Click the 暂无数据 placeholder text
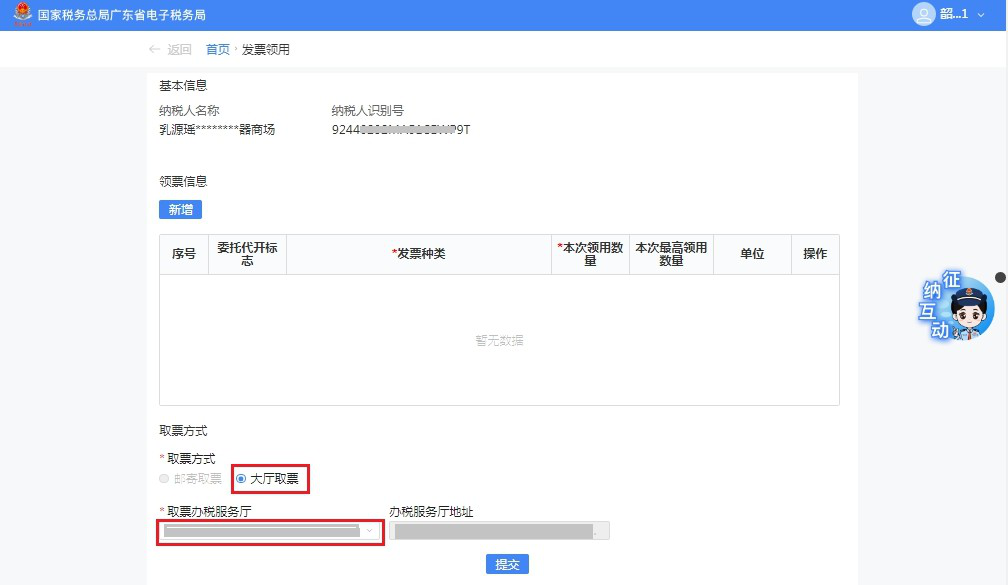The height and width of the screenshot is (585, 1008). click(500, 341)
